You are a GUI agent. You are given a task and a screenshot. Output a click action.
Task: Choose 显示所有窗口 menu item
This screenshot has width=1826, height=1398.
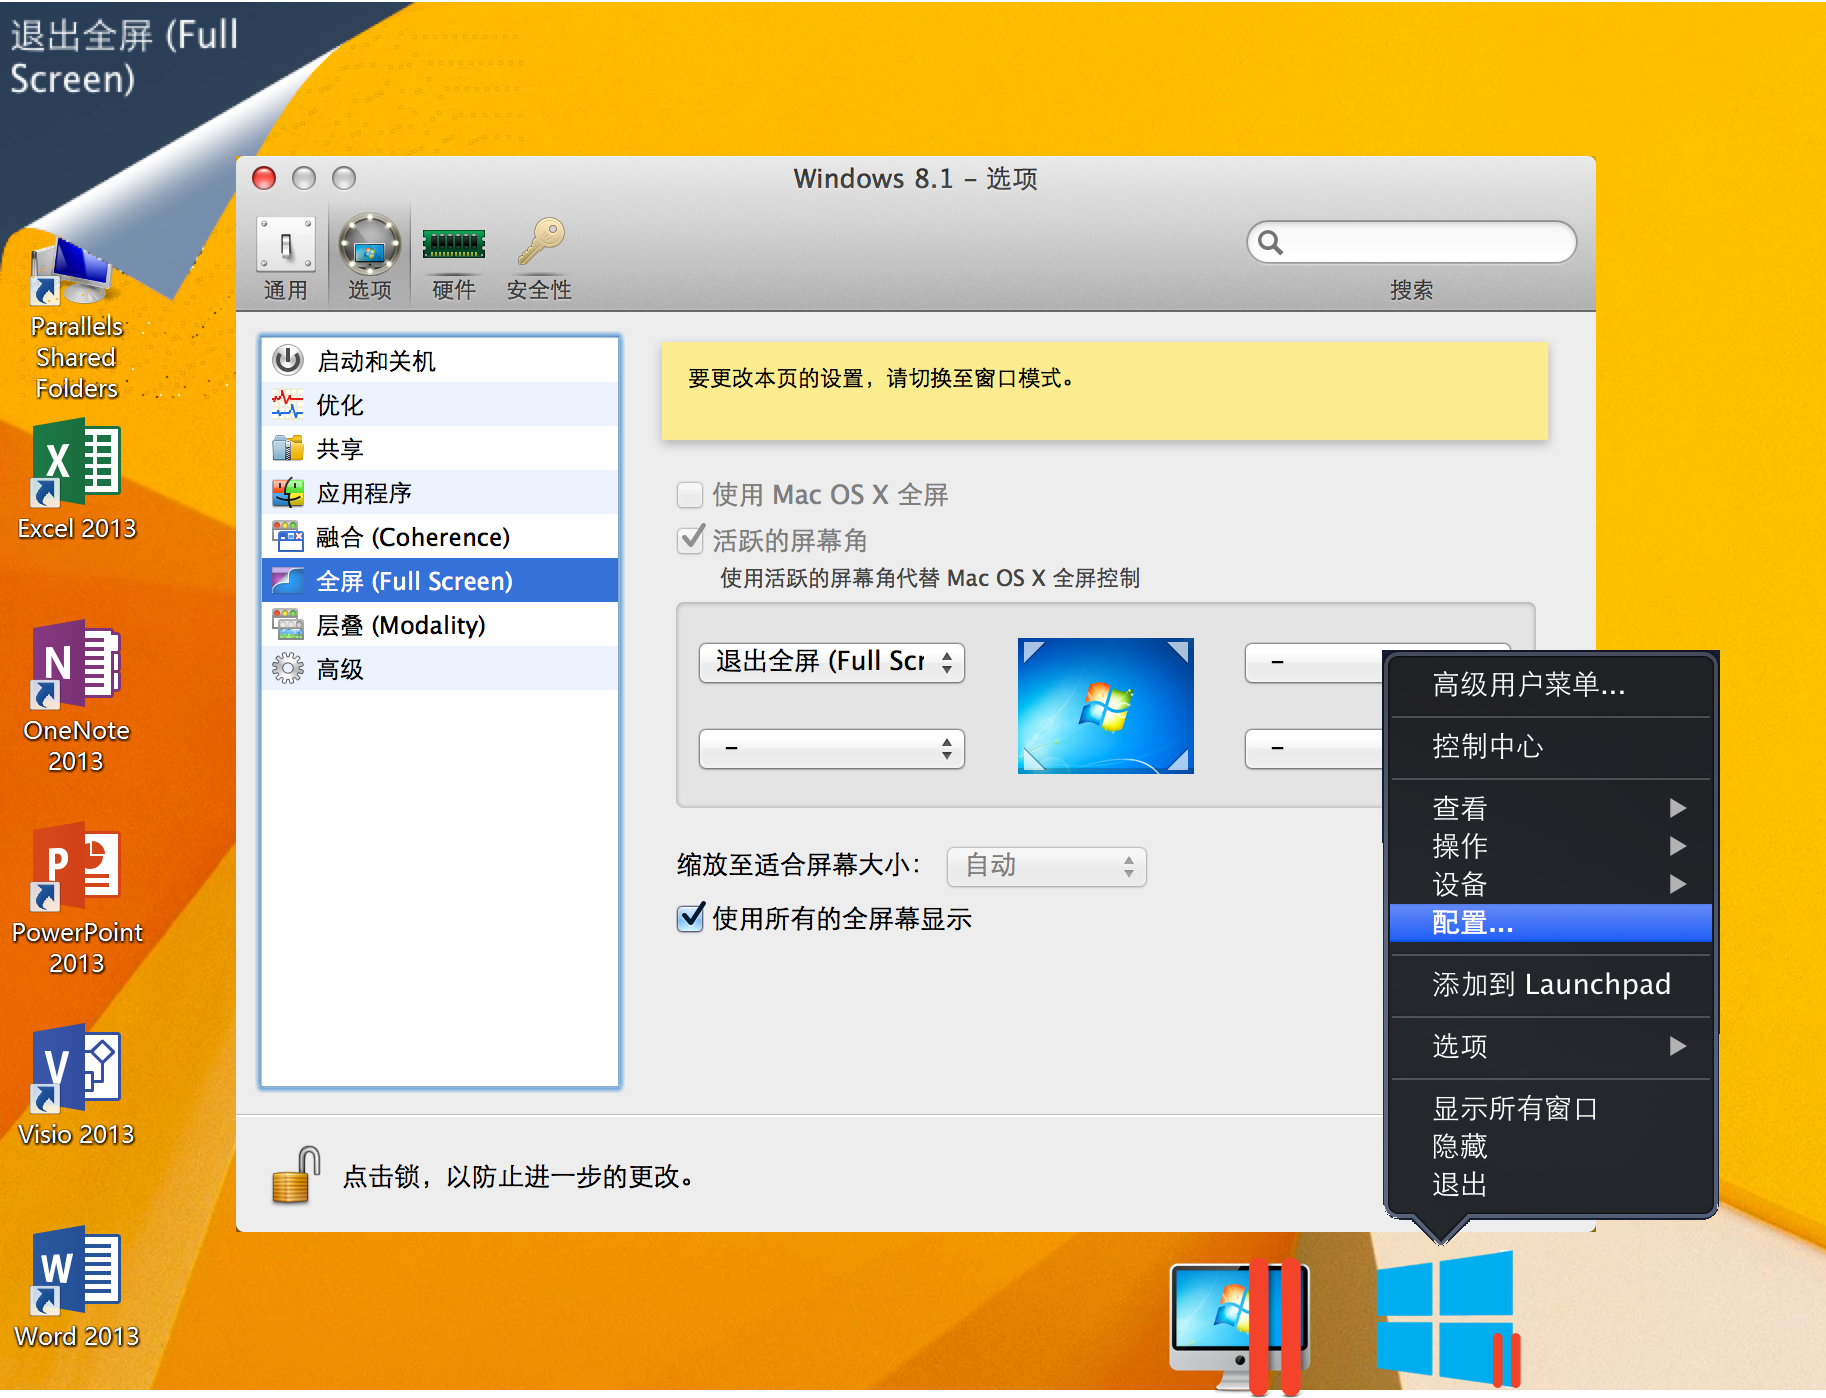pyautogui.click(x=1551, y=1109)
